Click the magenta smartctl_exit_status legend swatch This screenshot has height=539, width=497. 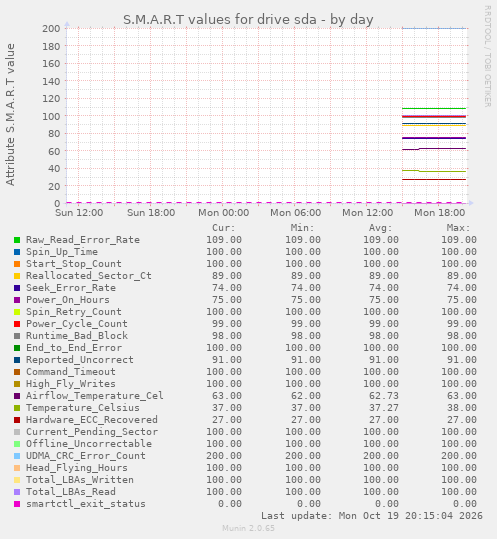[17, 504]
